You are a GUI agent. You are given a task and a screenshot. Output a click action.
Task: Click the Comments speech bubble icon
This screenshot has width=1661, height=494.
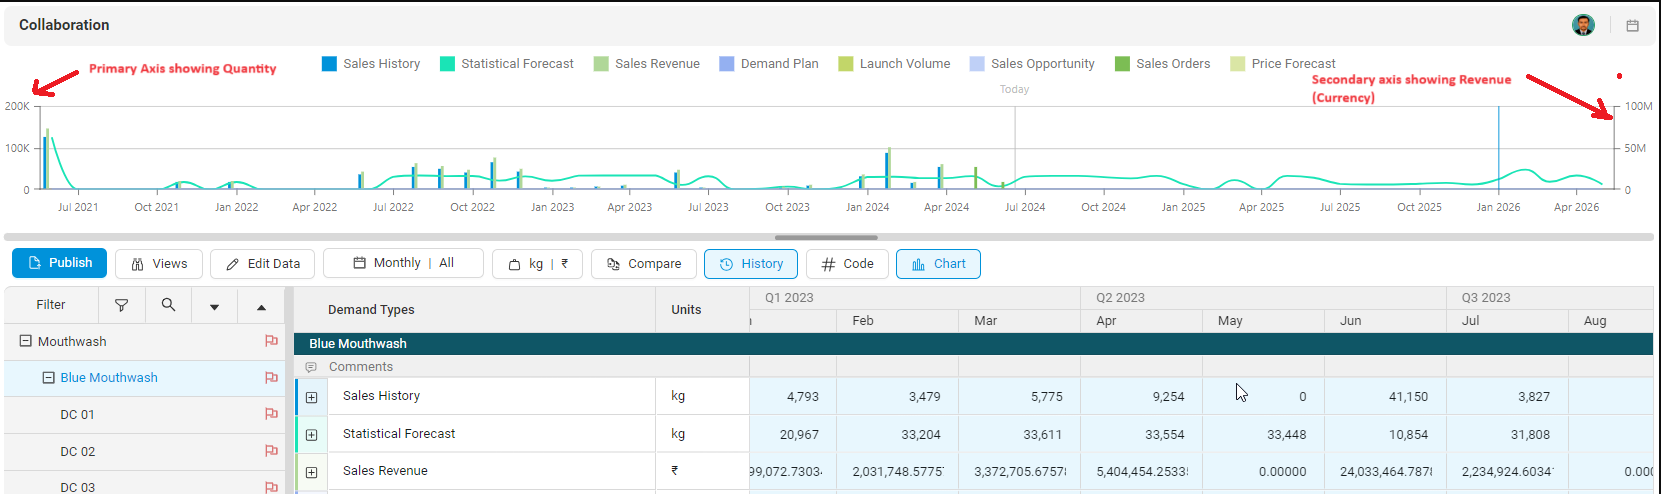click(x=311, y=367)
